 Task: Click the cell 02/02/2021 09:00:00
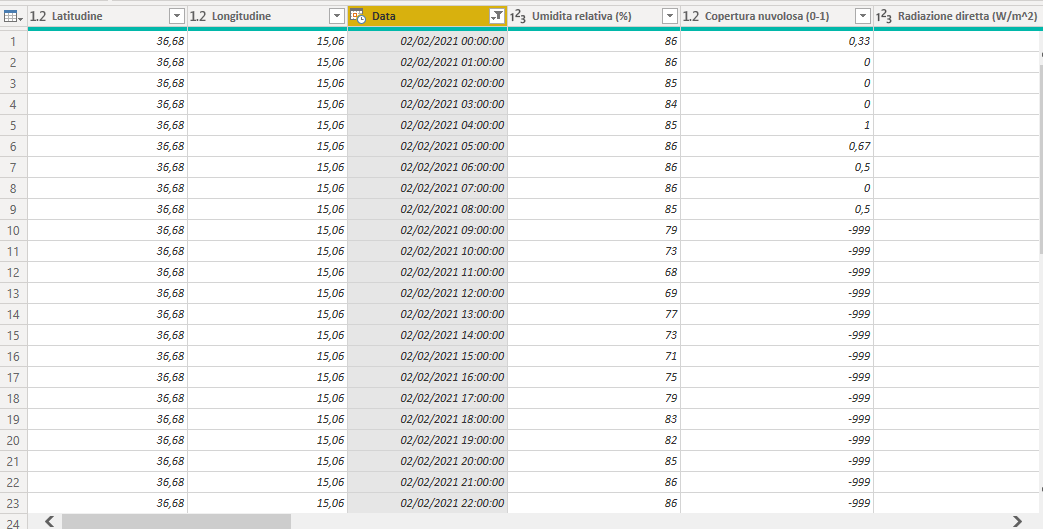coord(428,230)
